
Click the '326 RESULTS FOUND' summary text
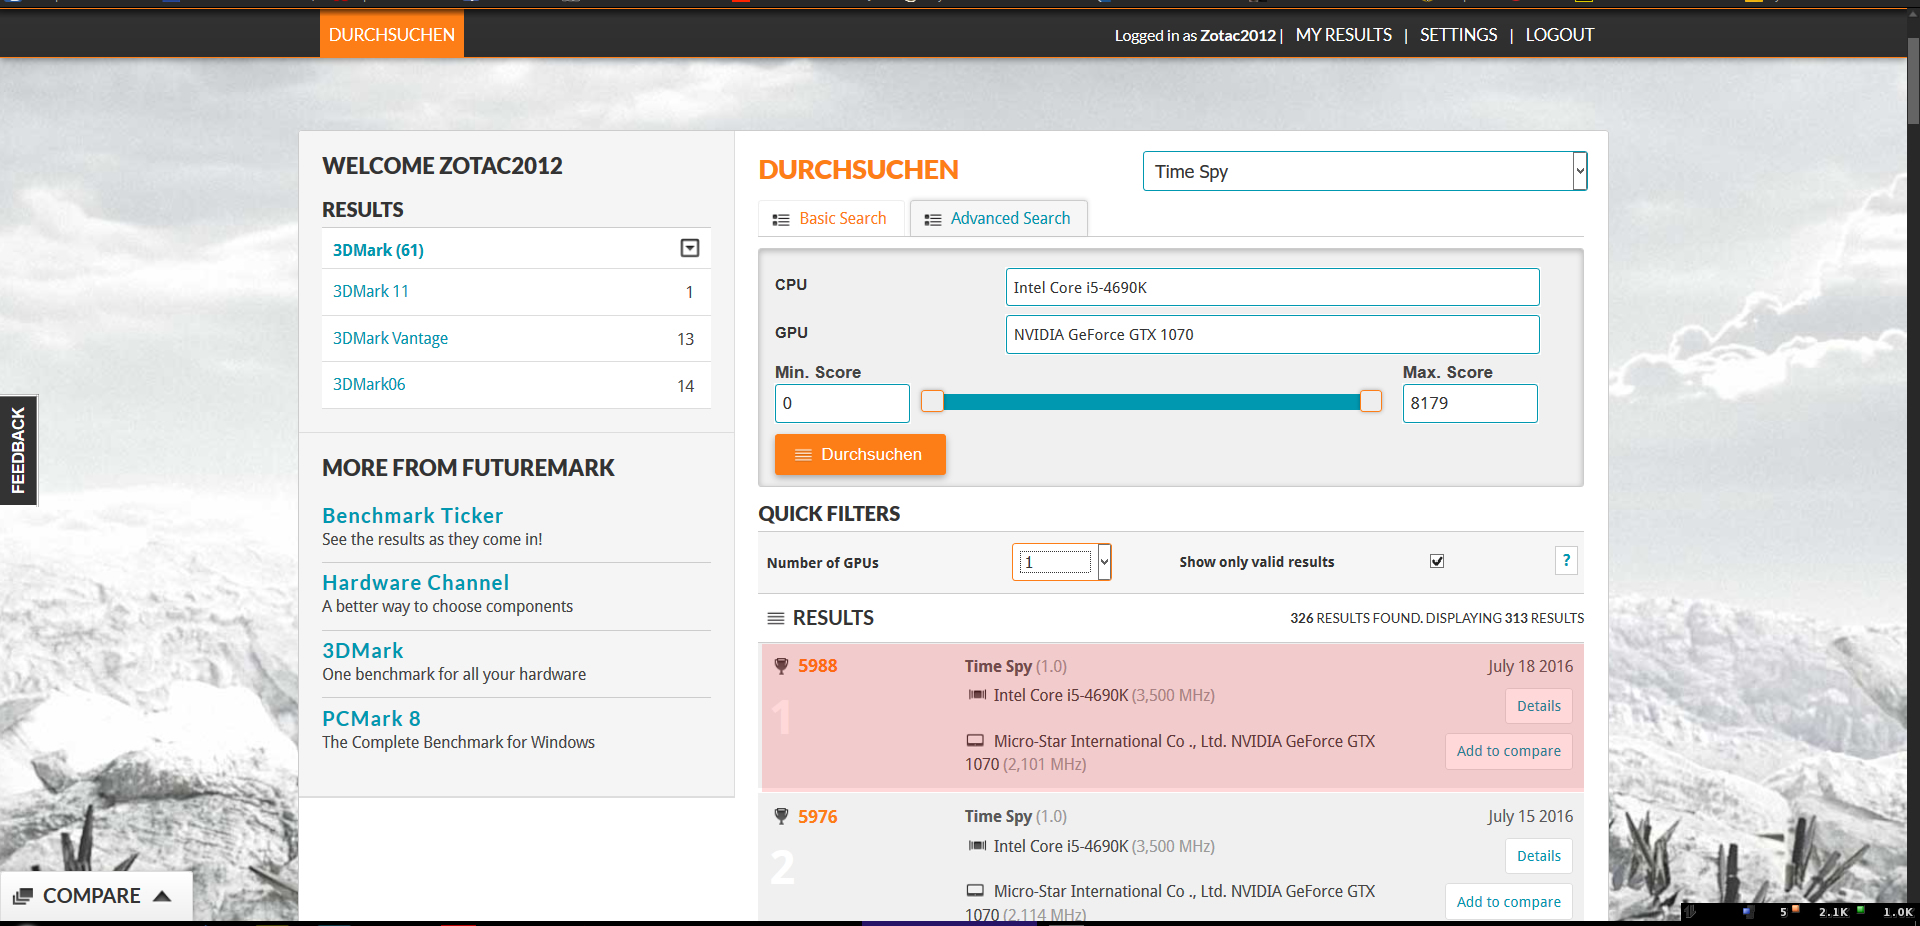[1356, 618]
